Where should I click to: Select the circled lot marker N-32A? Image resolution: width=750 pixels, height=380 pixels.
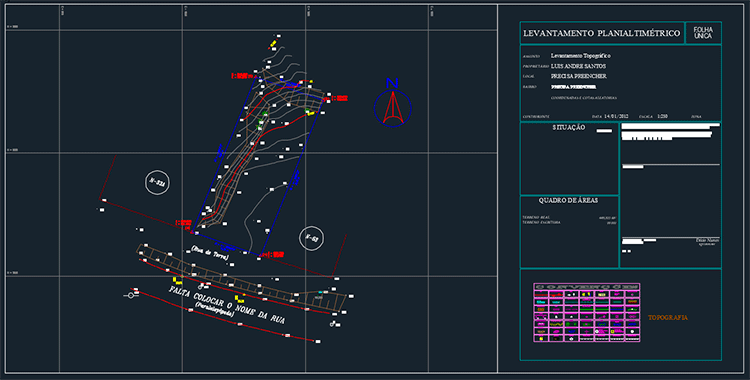coord(157,182)
